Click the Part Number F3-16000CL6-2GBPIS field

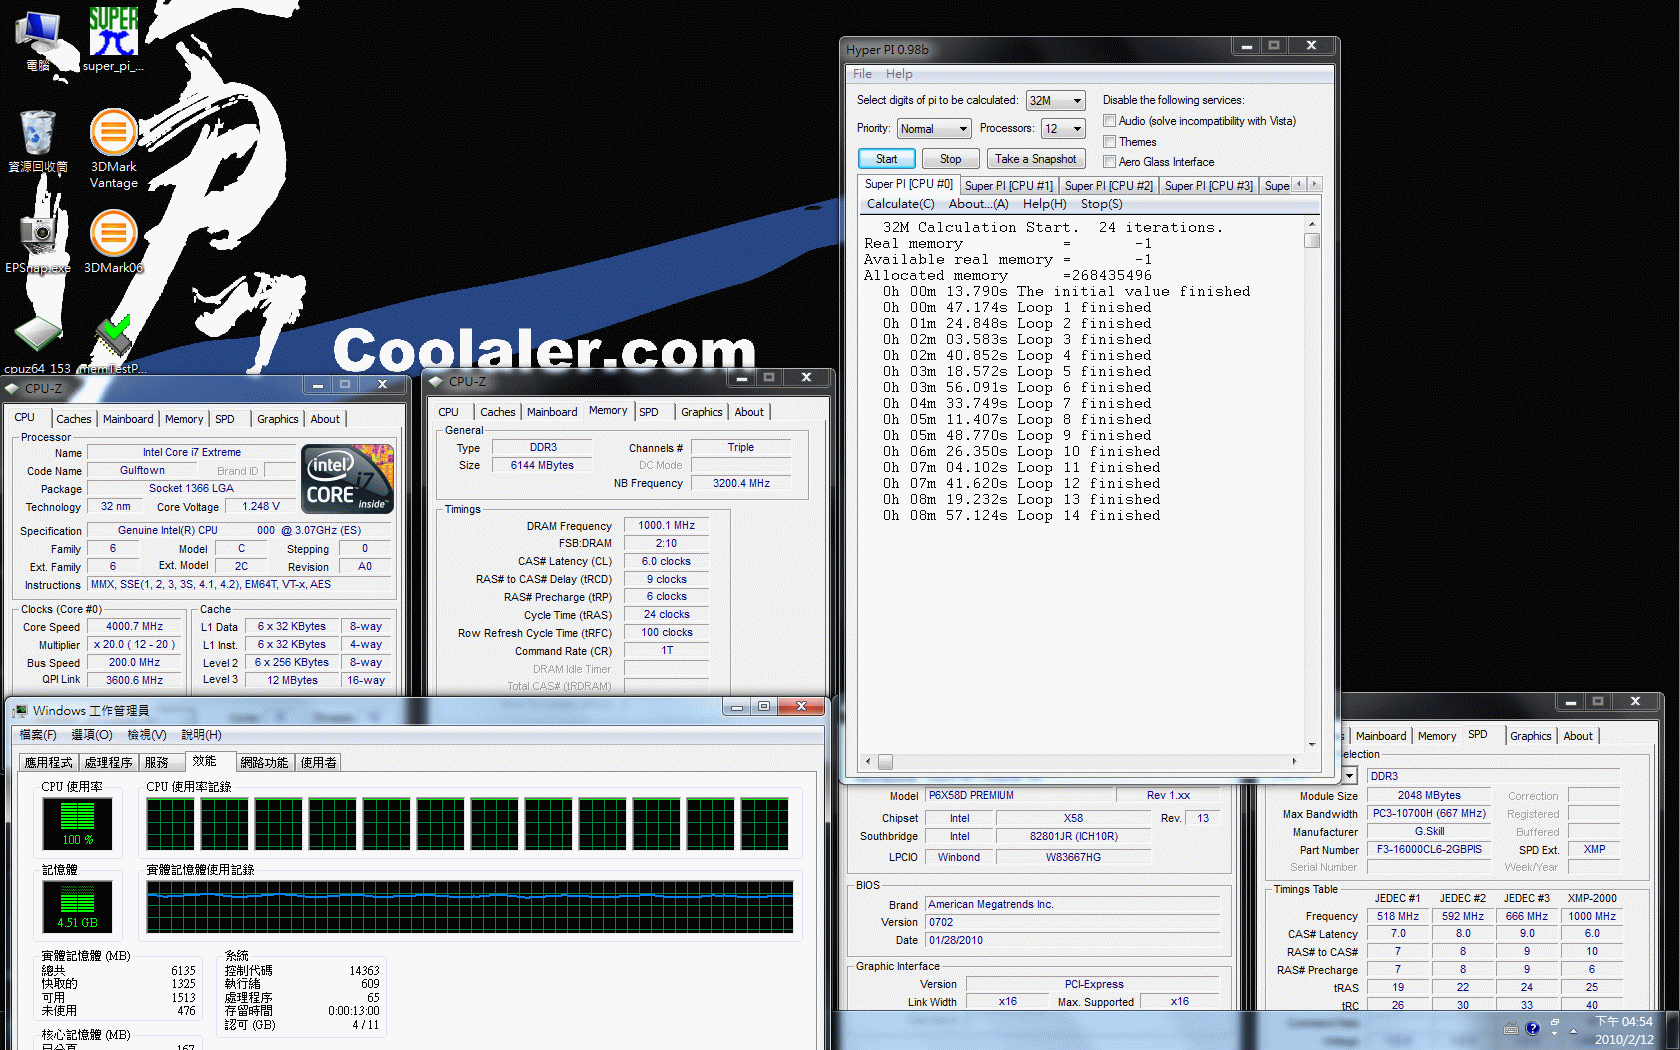pos(1429,849)
